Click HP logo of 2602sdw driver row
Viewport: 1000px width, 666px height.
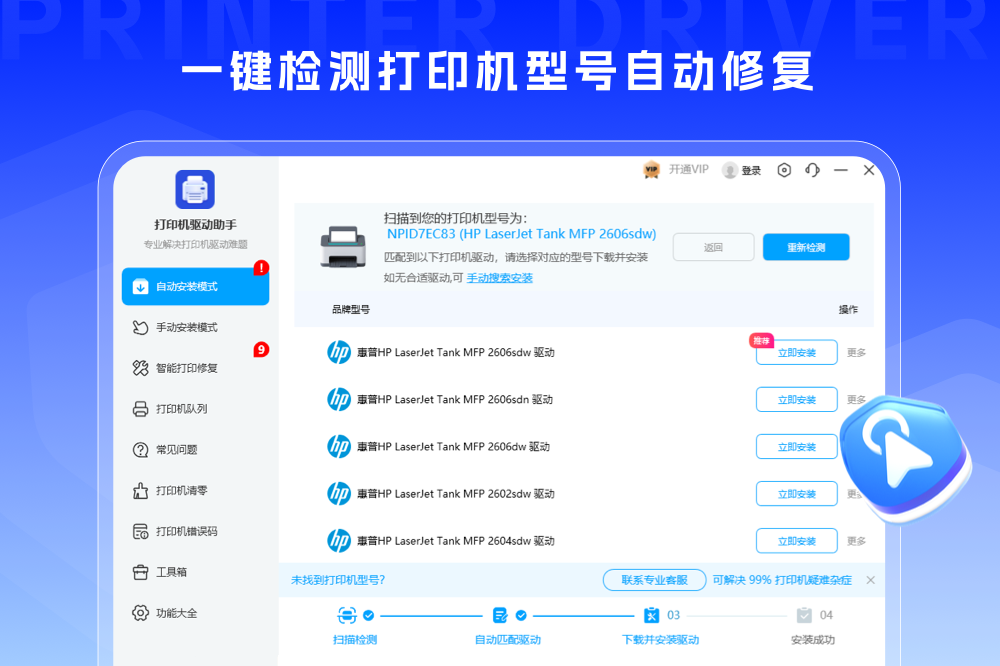339,494
